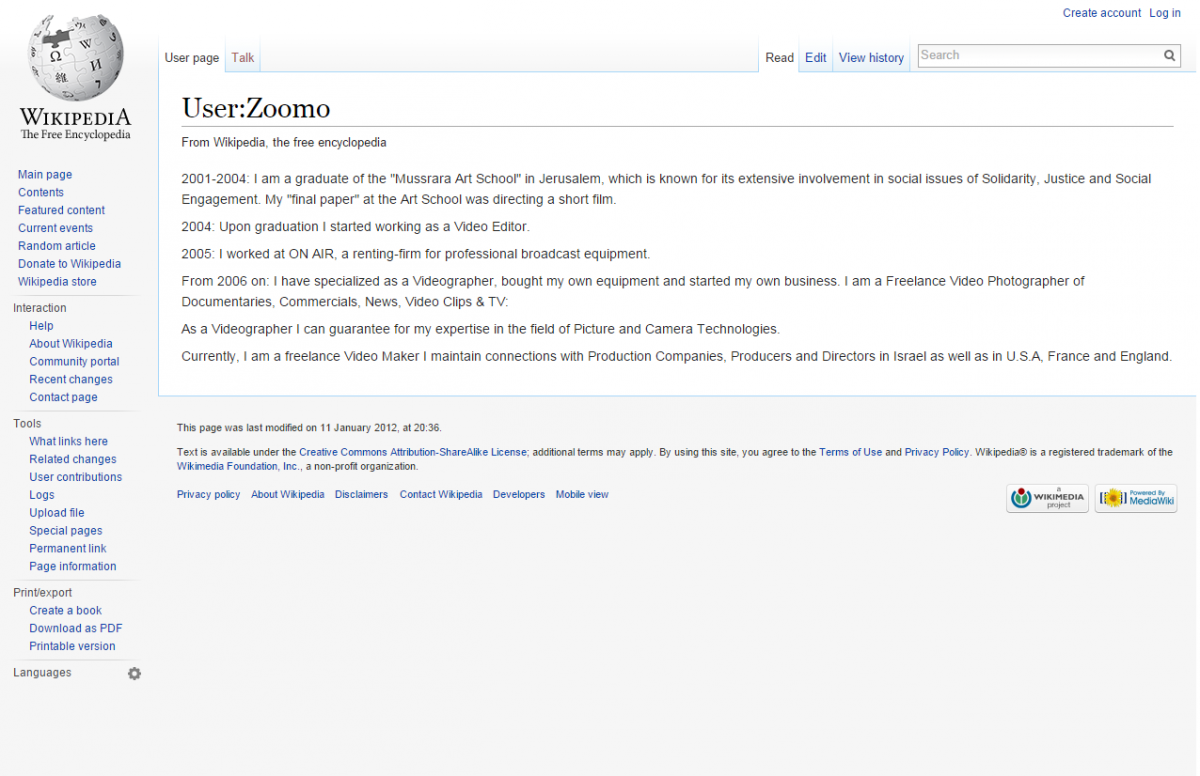Click Permanent link in Tools

pos(68,549)
